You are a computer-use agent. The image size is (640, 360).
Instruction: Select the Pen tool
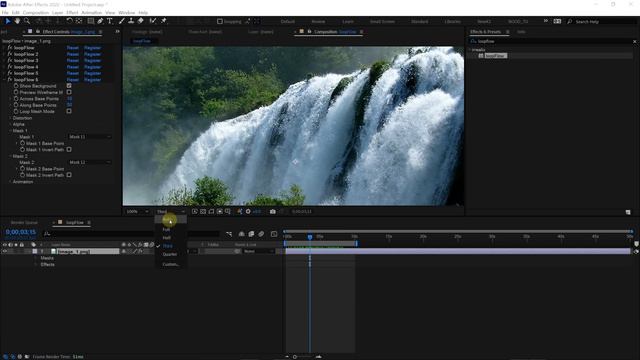(x=100, y=21)
